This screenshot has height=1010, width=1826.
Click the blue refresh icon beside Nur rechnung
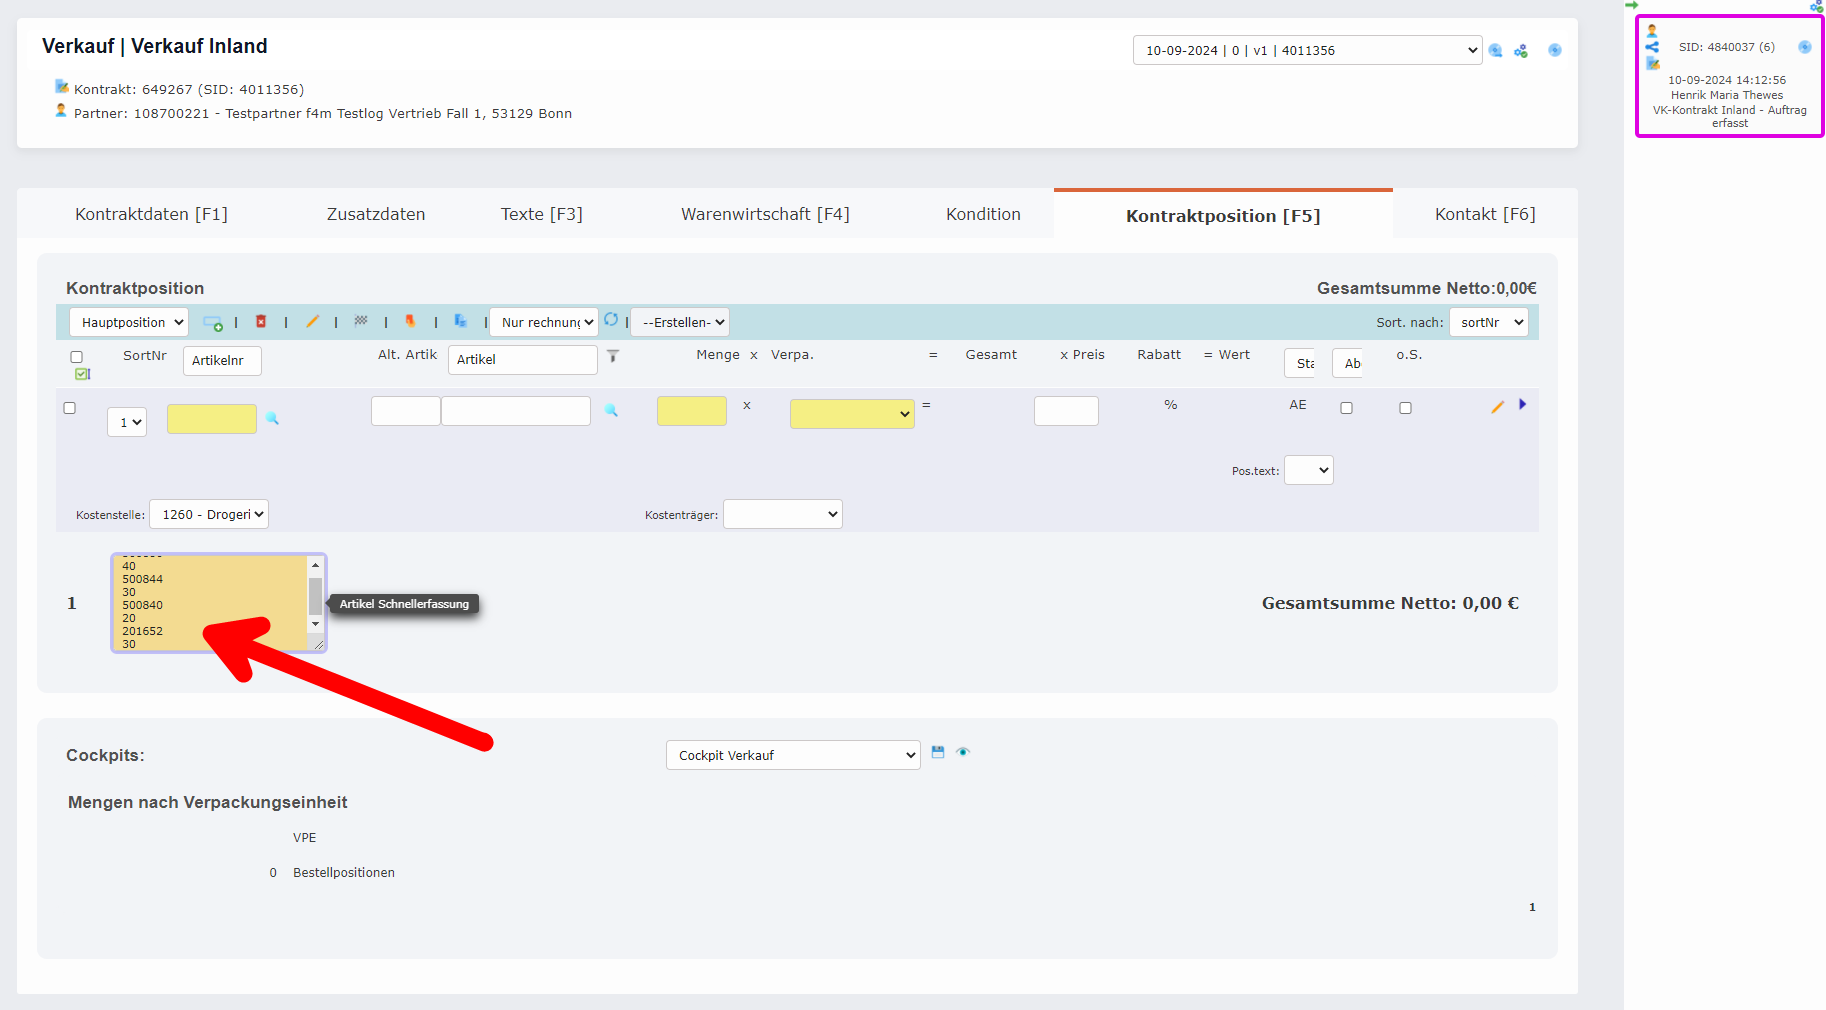[x=611, y=320]
